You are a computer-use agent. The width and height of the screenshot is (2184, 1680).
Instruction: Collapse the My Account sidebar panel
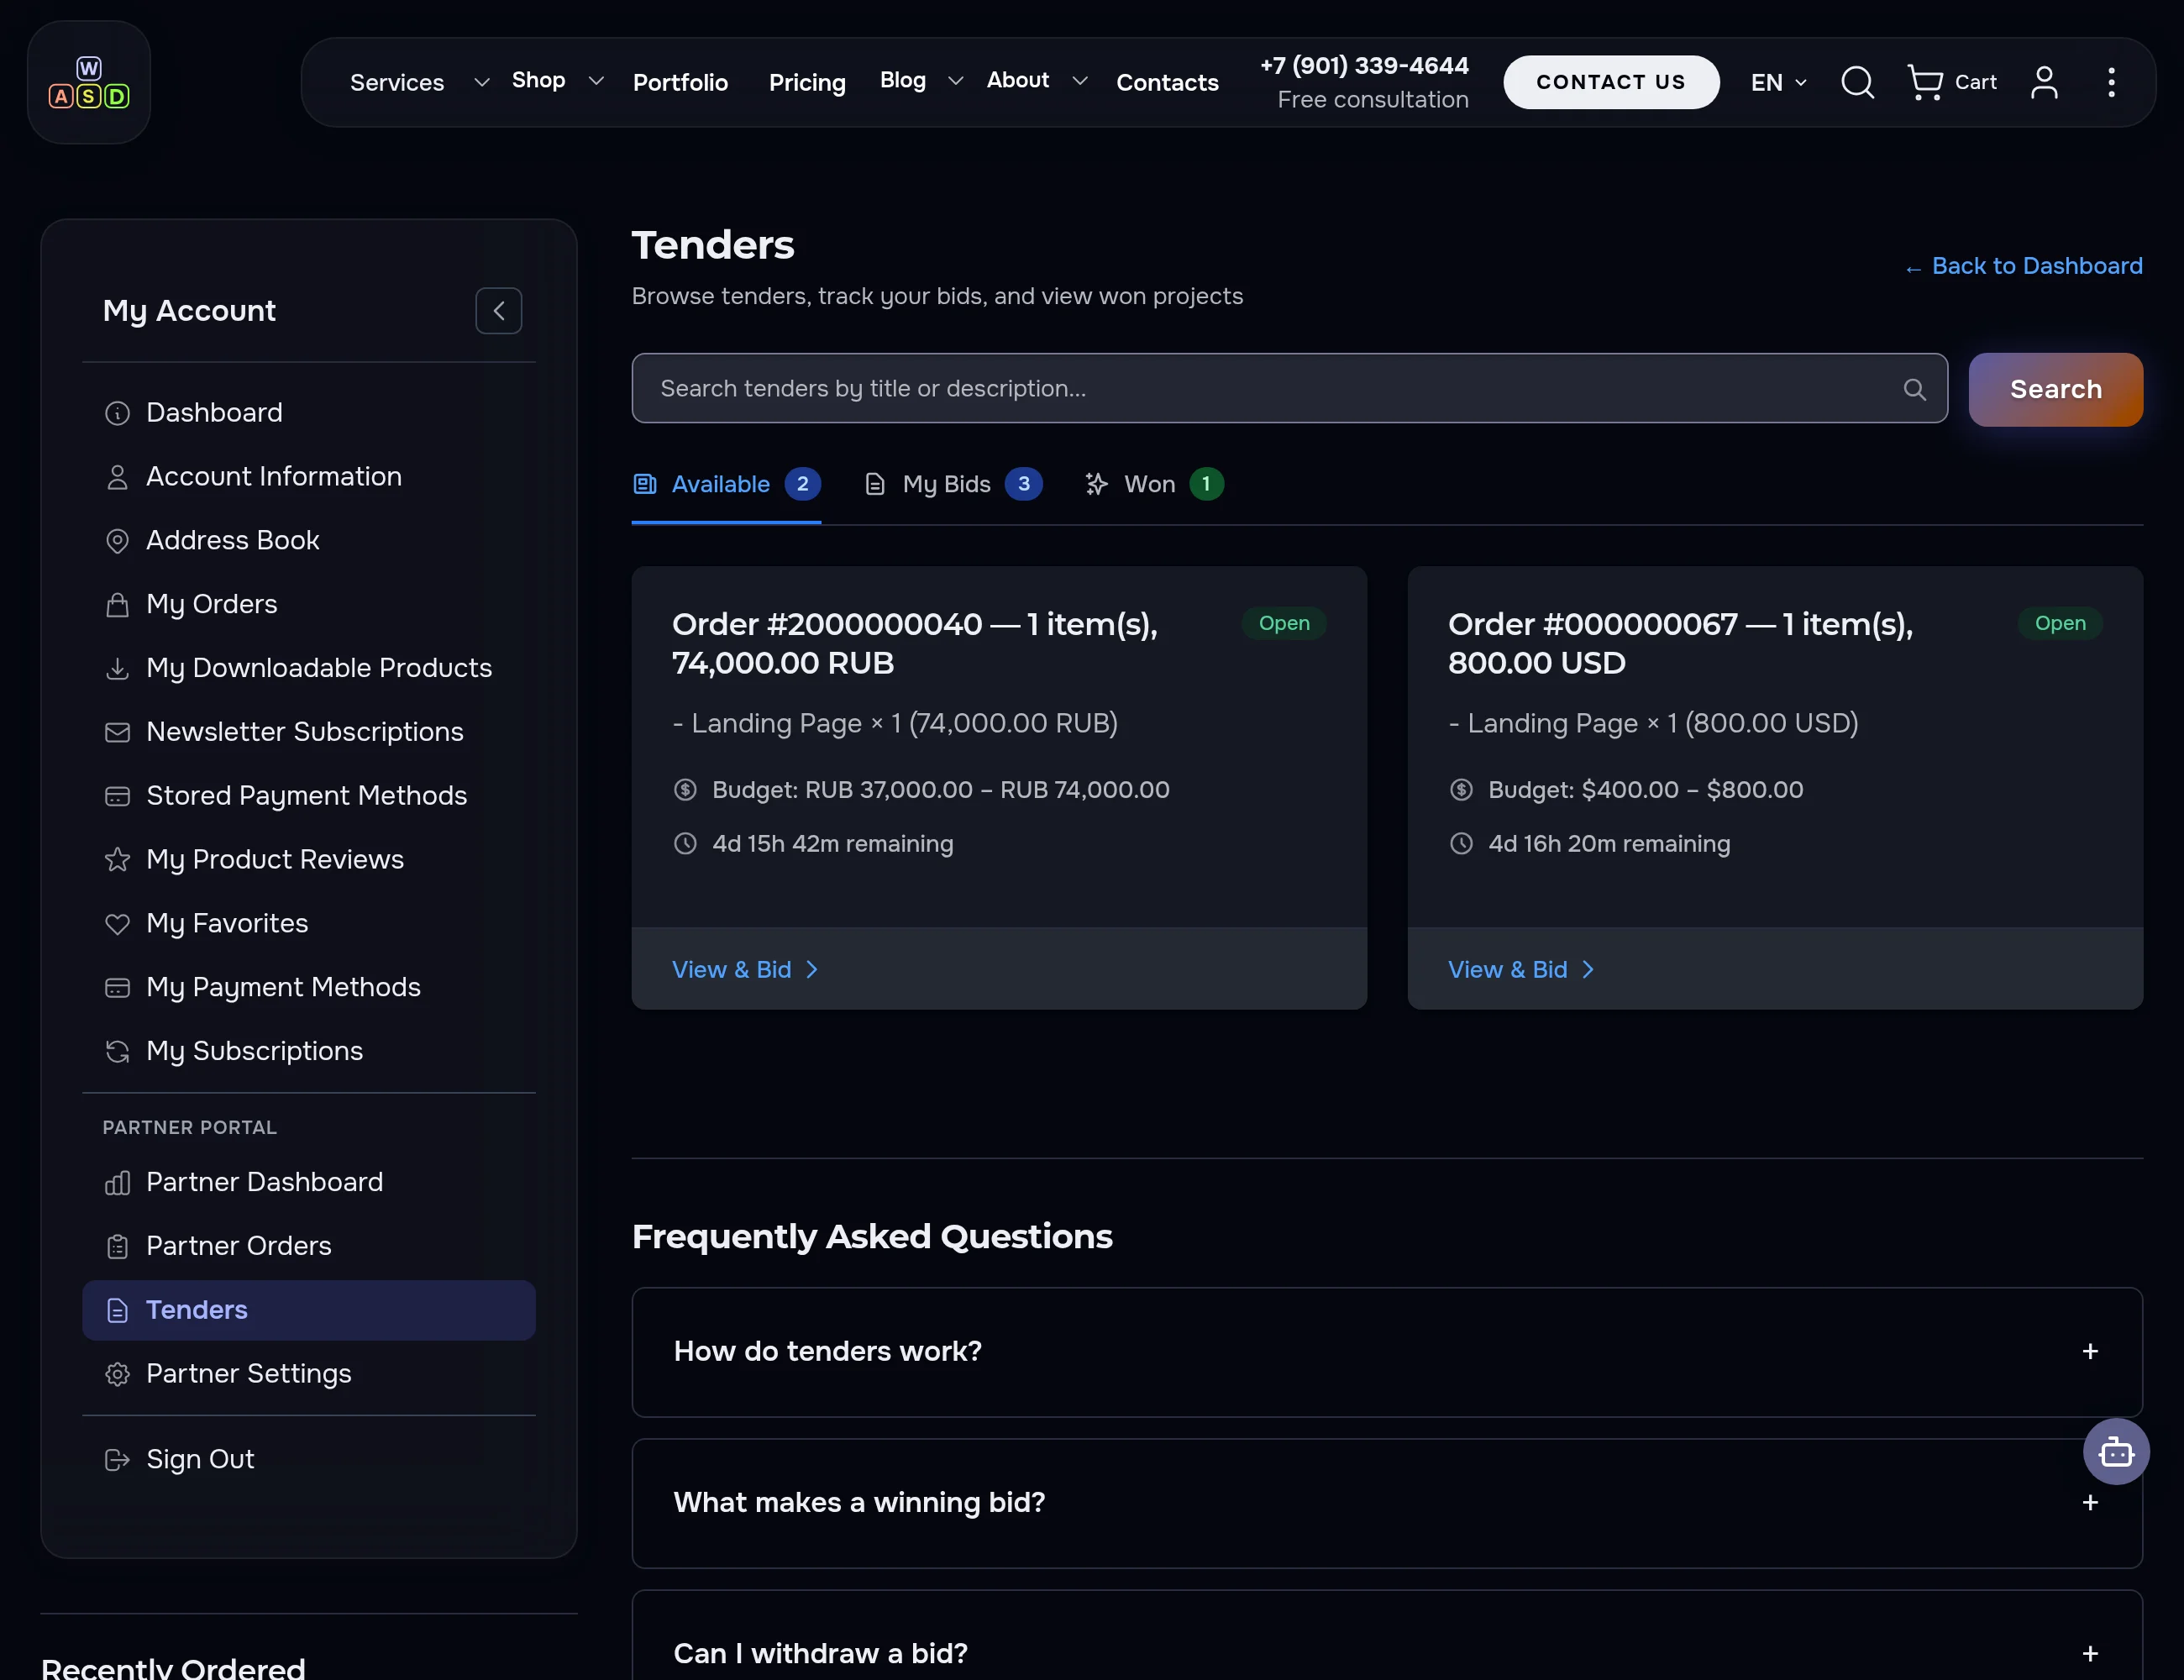click(498, 311)
